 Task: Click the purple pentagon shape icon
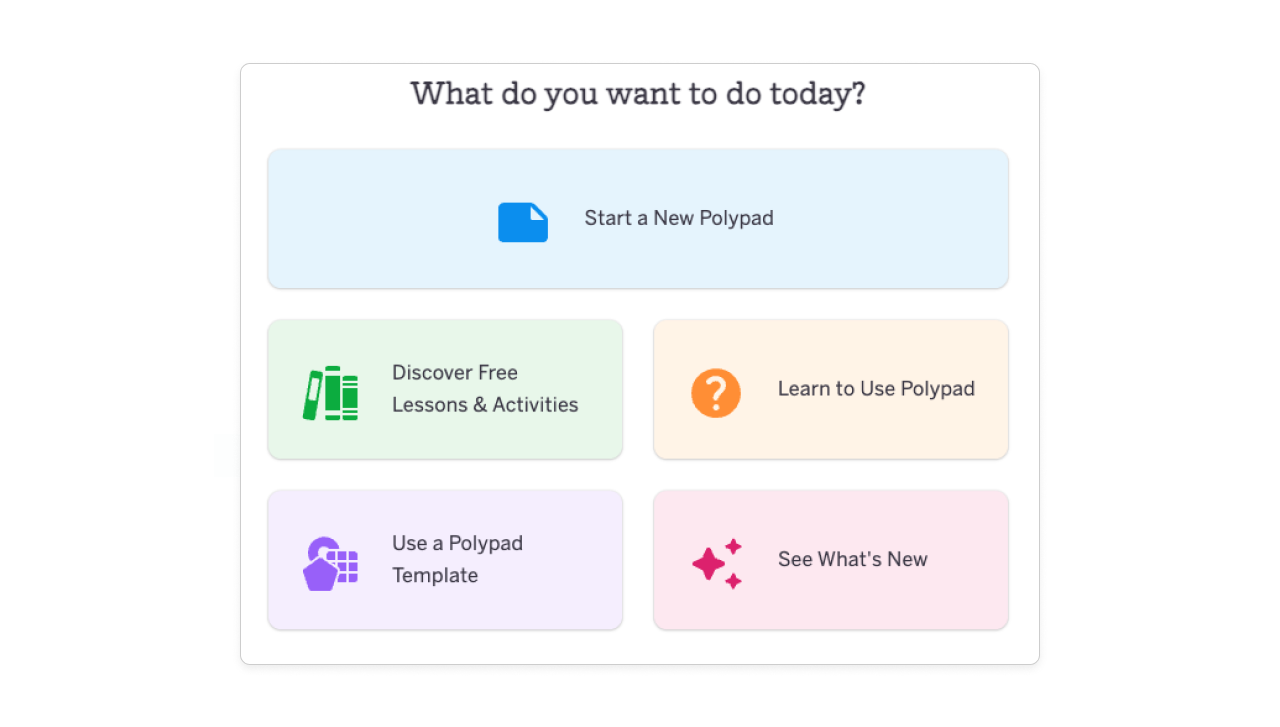pyautogui.click(x=320, y=574)
